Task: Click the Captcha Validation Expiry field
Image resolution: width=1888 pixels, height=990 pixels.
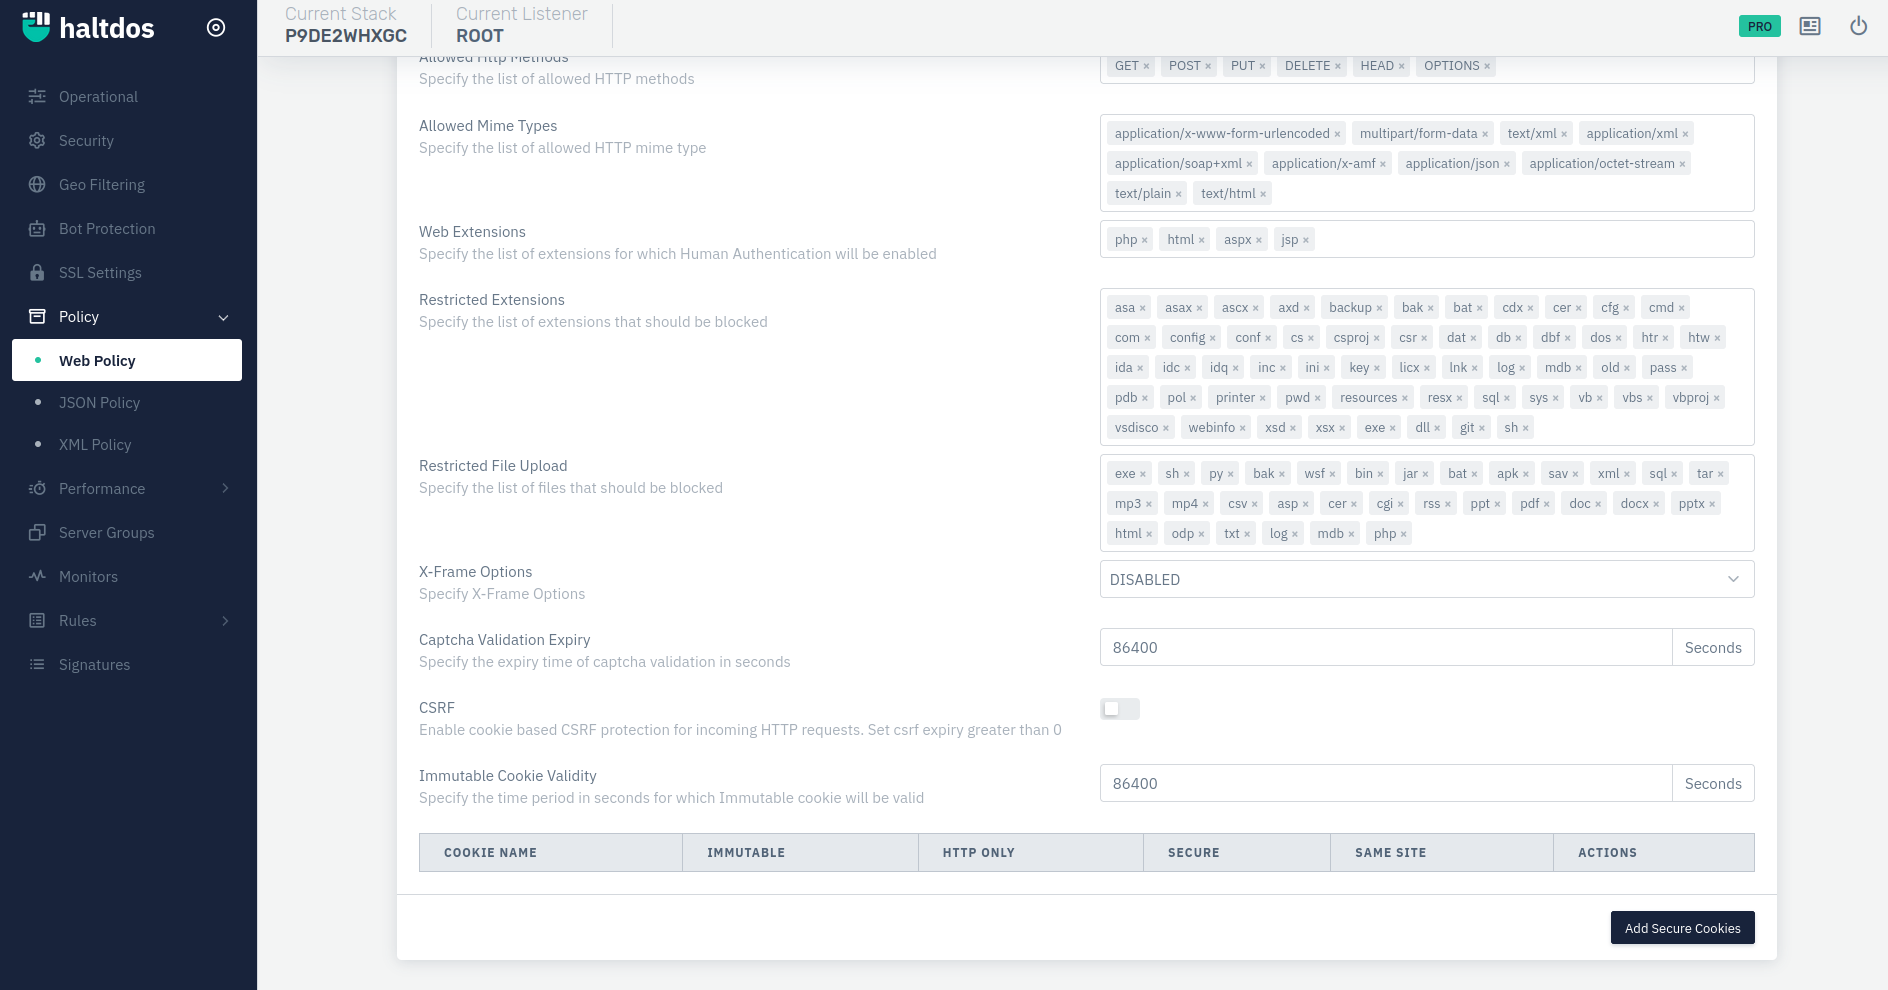Action: tap(1386, 647)
